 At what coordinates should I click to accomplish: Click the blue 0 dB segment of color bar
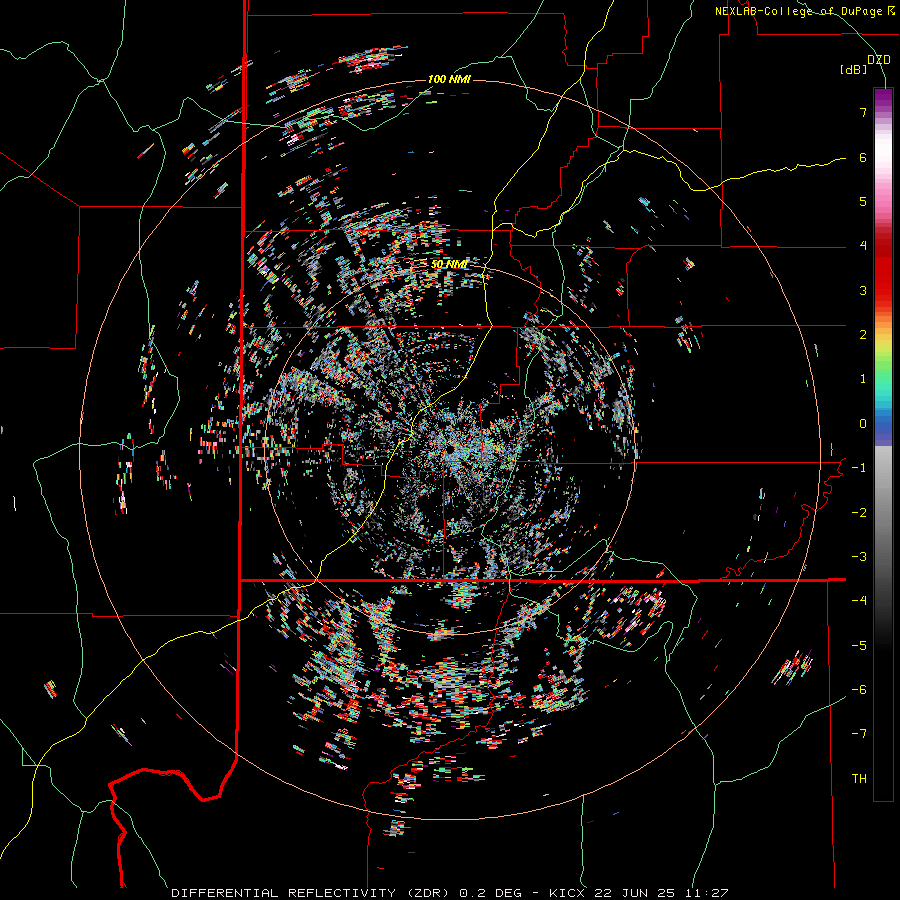click(883, 425)
